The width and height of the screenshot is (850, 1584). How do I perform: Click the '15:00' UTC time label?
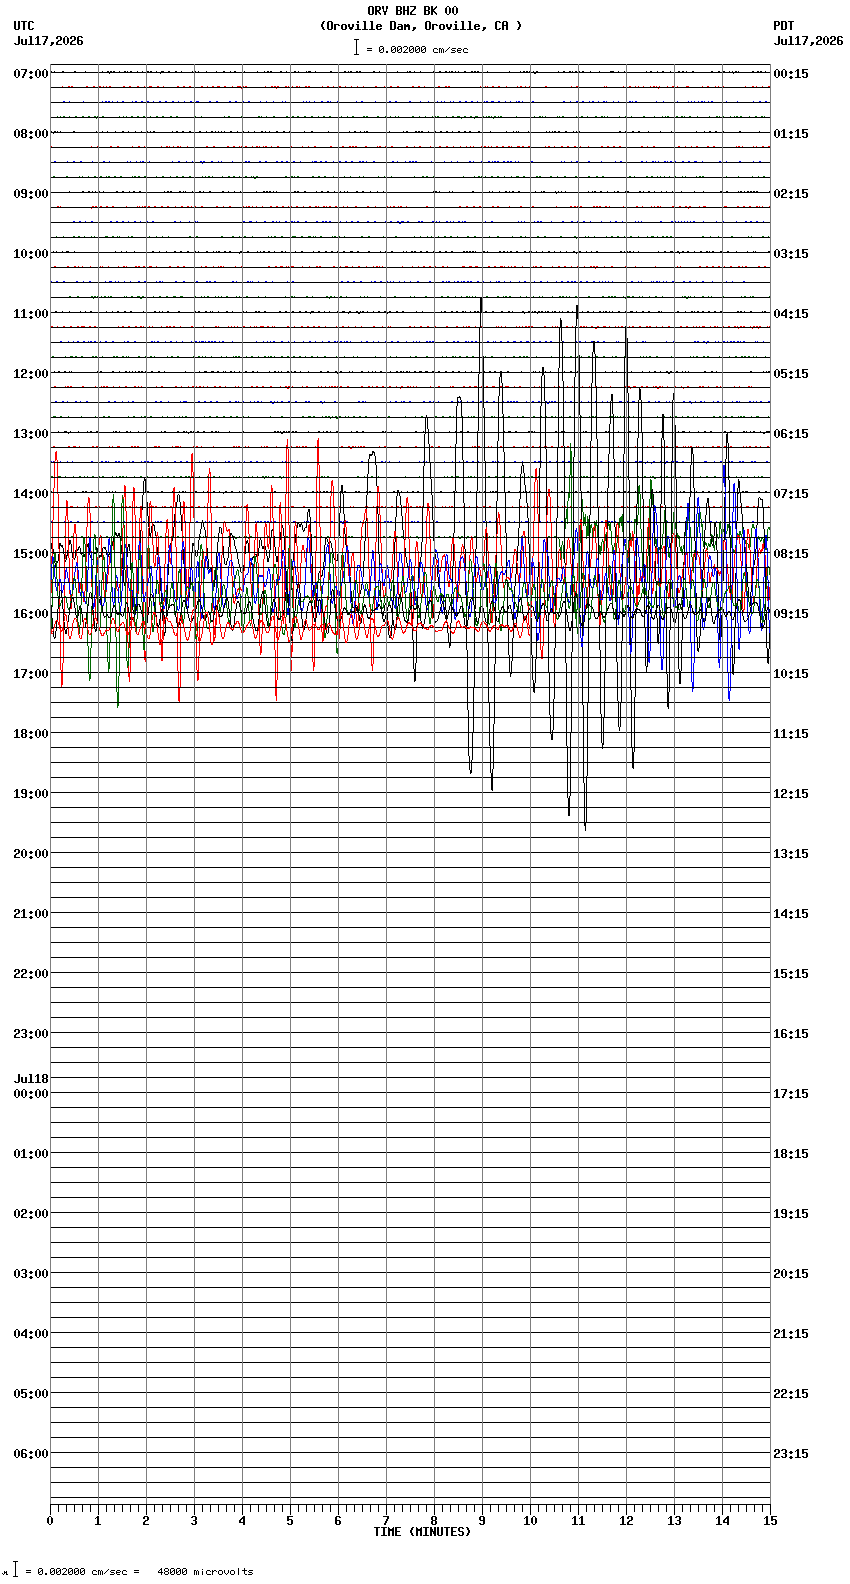[x=31, y=554]
